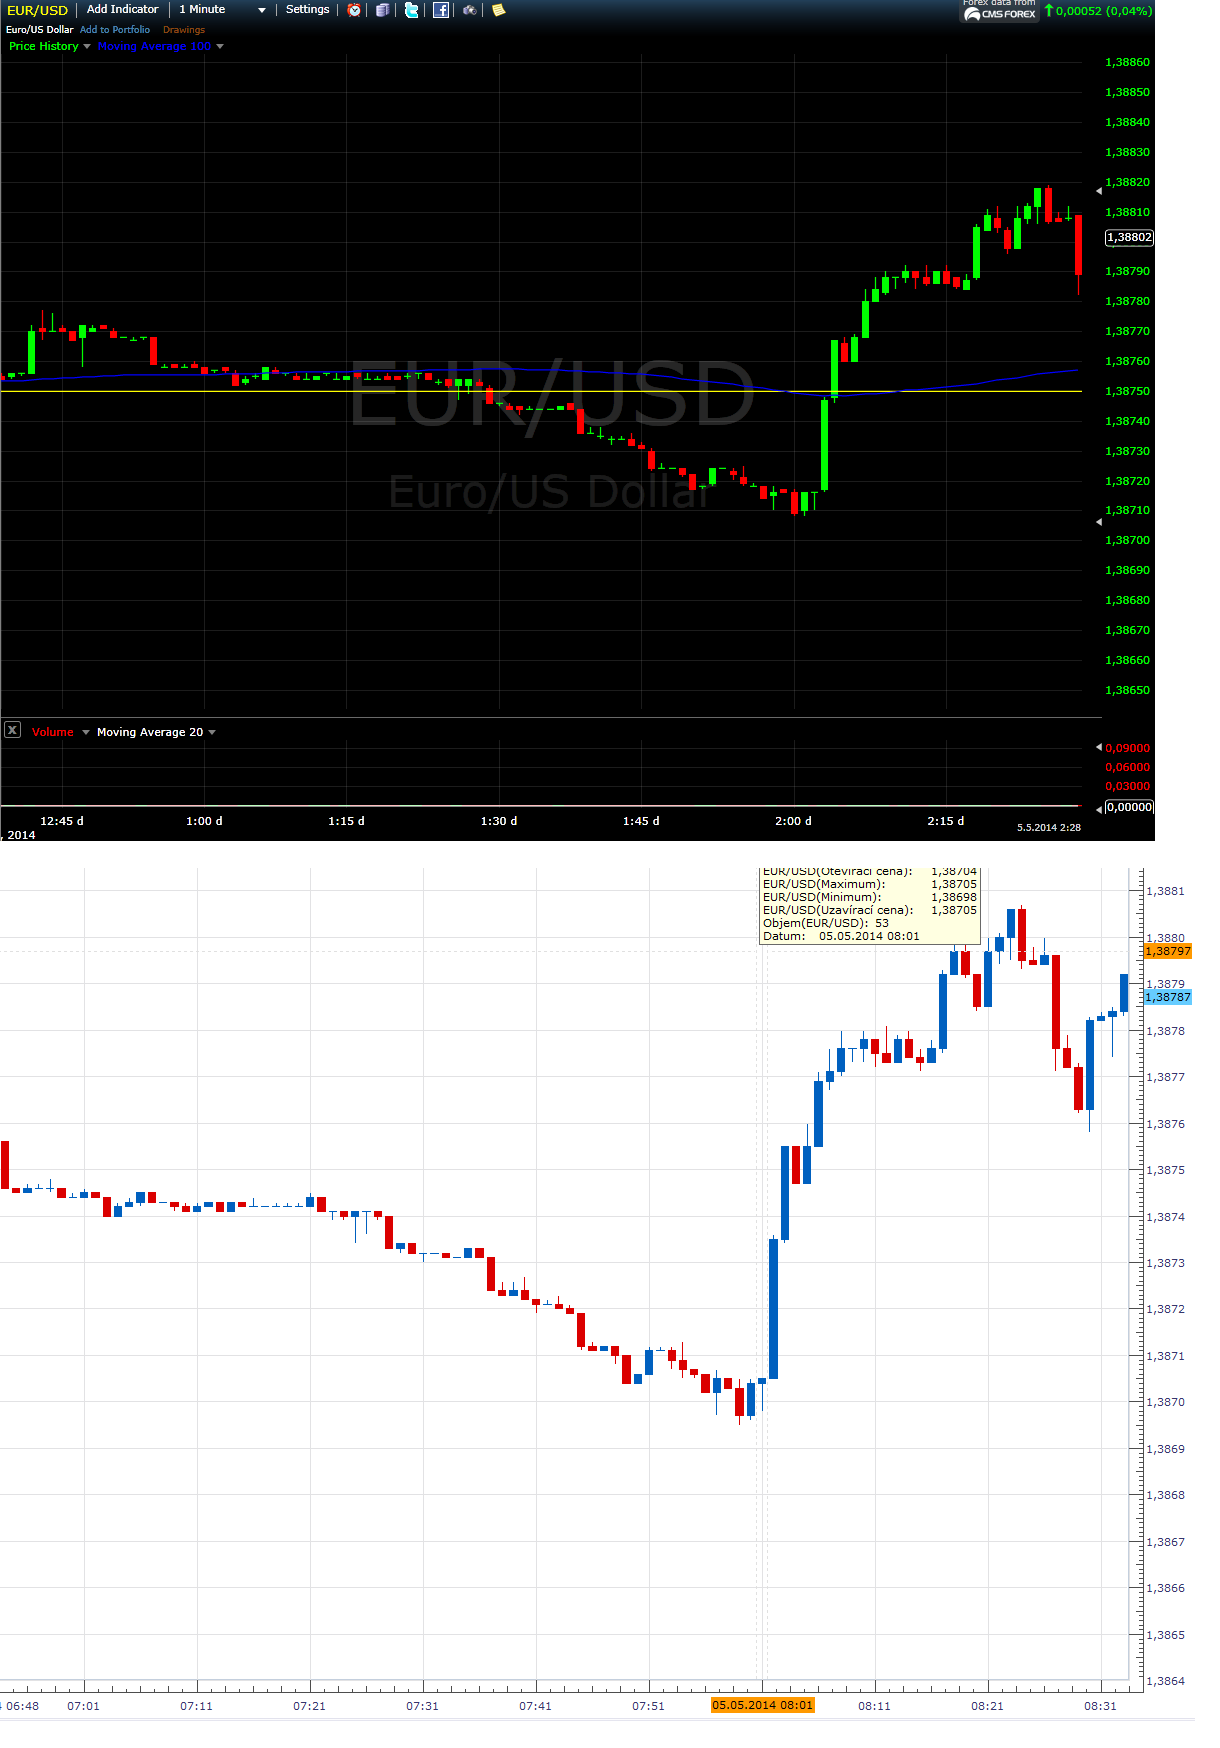Click the 1,38860 price axis label

[x=1127, y=63]
